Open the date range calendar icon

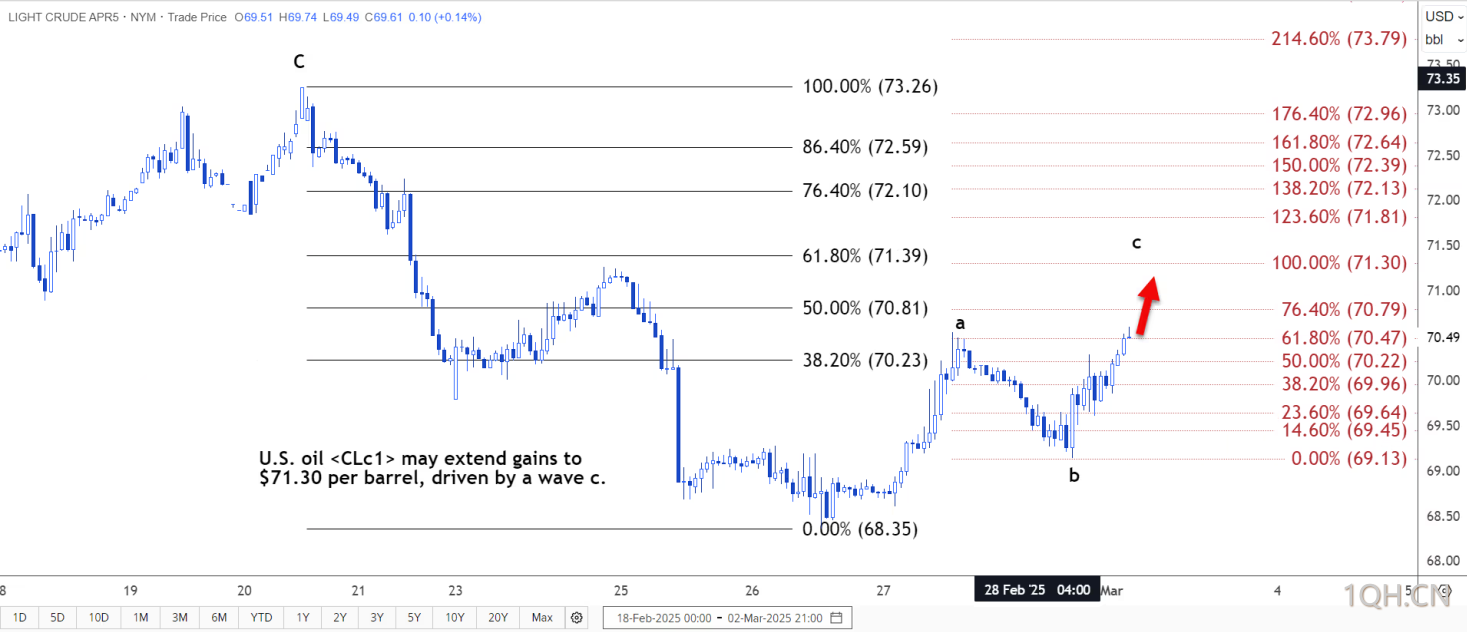coord(836,618)
